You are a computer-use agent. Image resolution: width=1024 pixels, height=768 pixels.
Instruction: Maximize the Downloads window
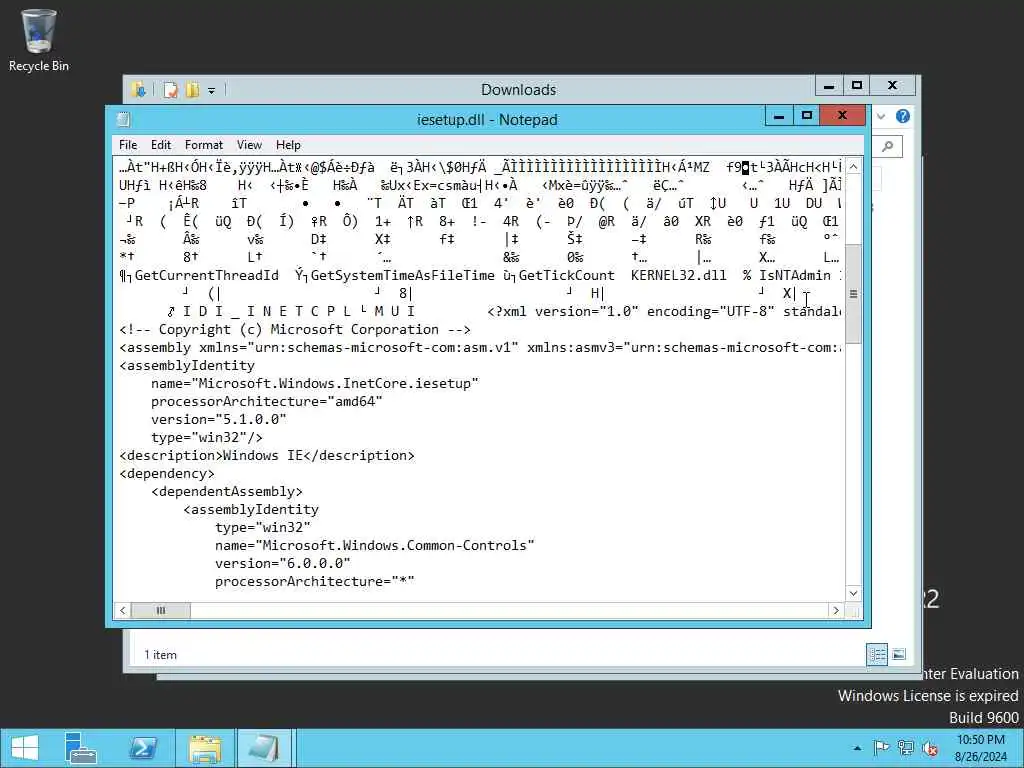(857, 86)
